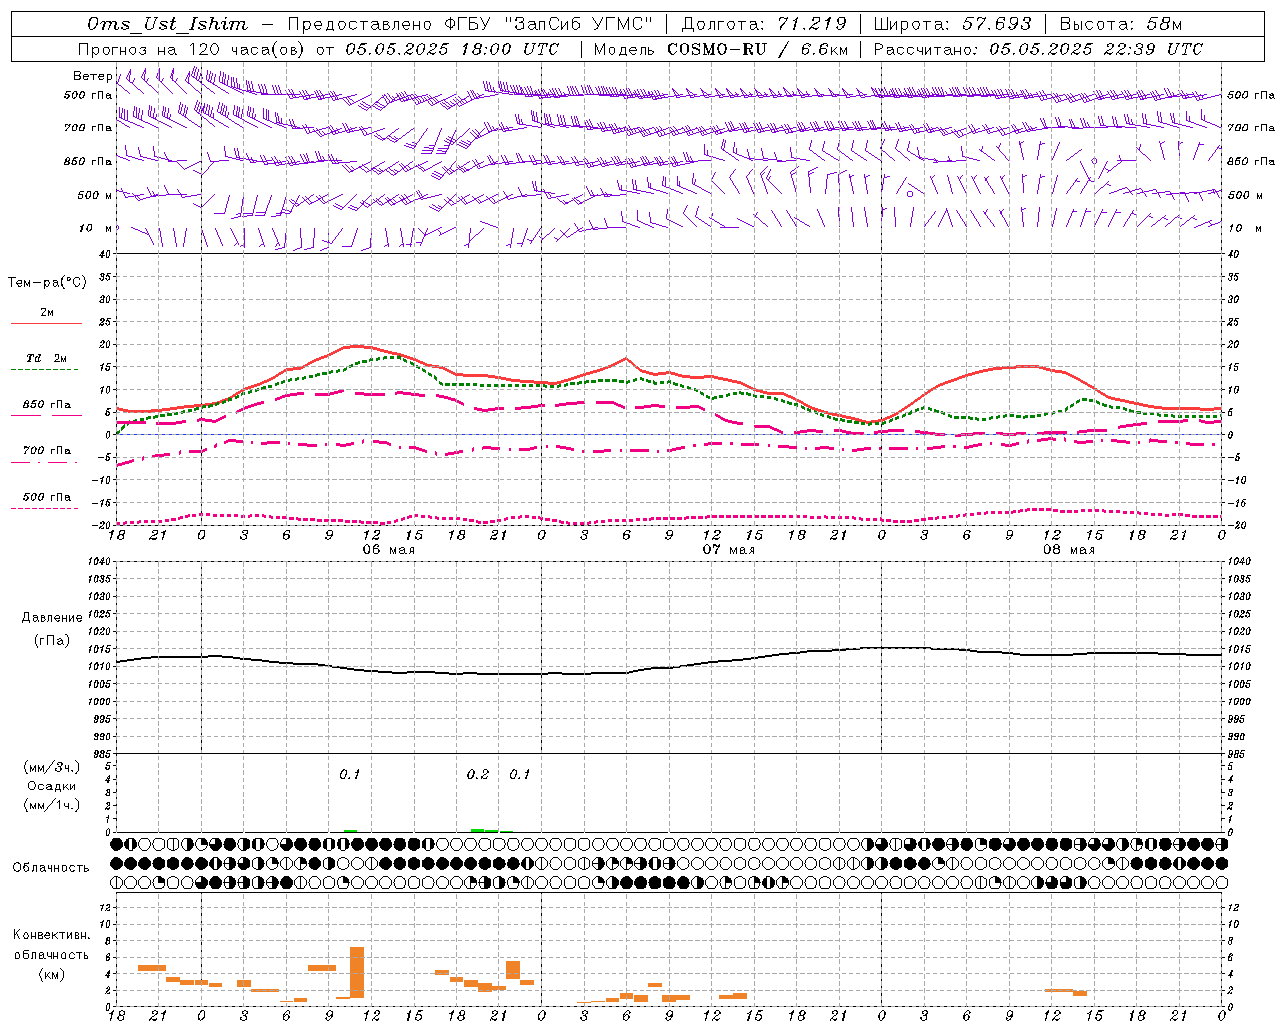
Task: Select the text ФГБУ "ЗапСиб УГМС"
Action: click(549, 24)
